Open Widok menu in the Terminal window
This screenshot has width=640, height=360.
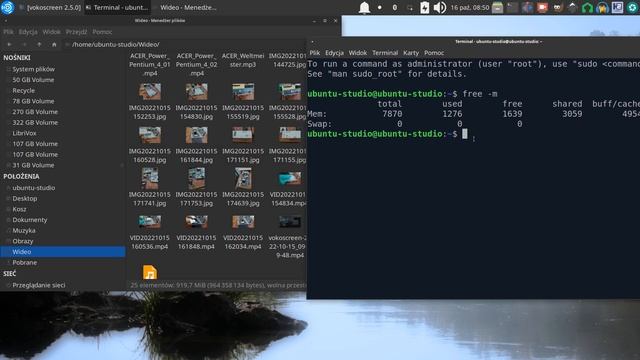[358, 53]
